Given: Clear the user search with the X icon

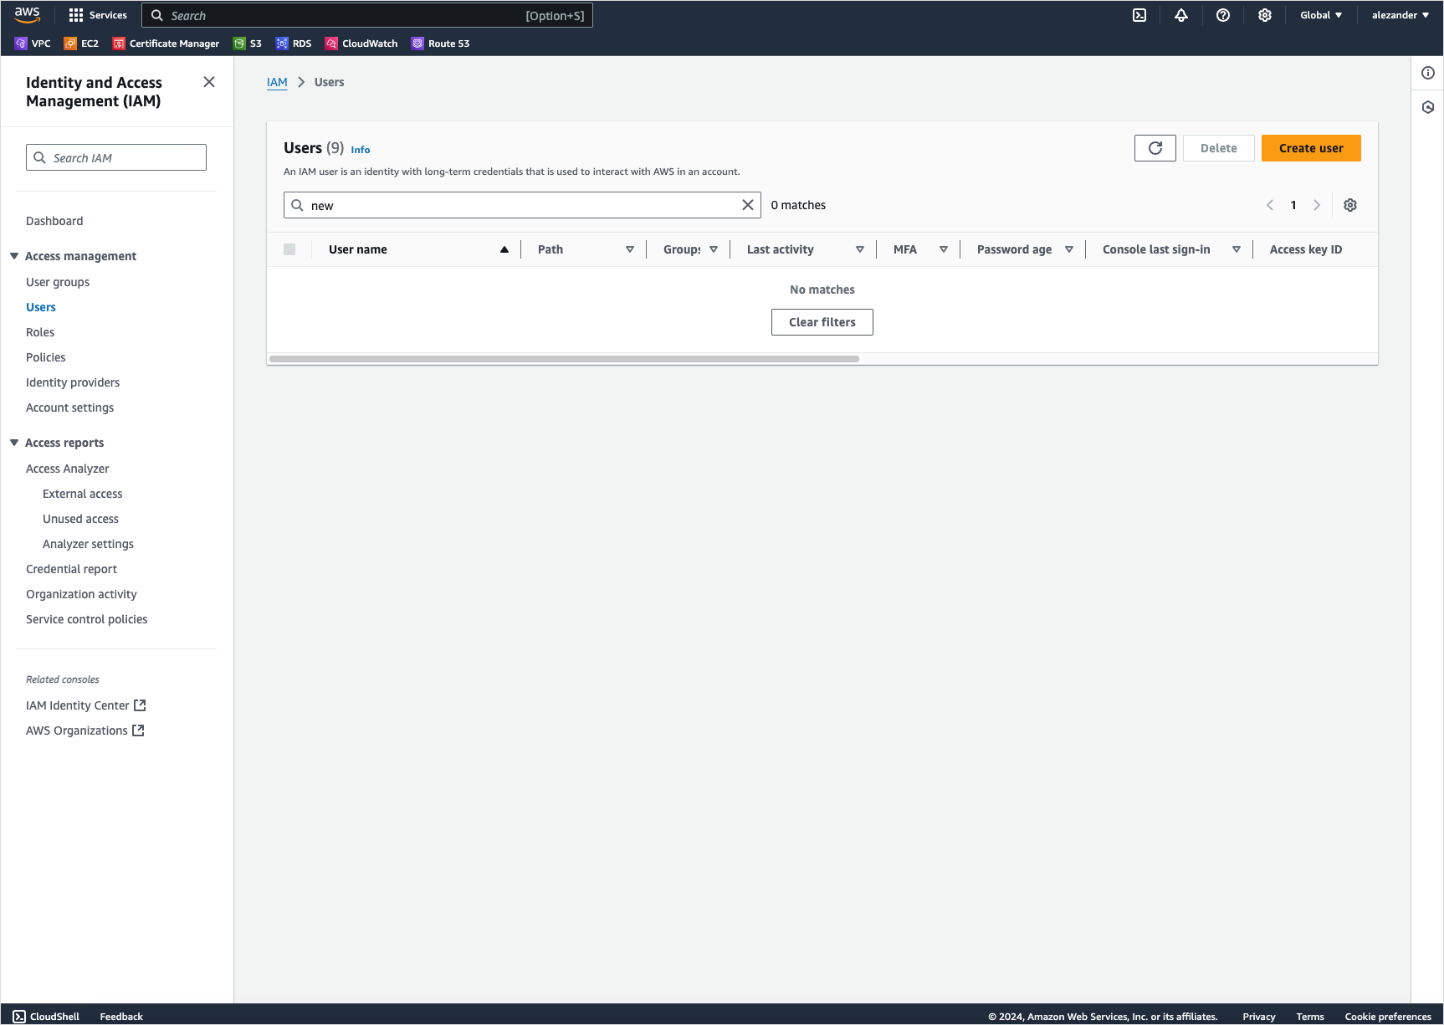Looking at the screenshot, I should (747, 204).
